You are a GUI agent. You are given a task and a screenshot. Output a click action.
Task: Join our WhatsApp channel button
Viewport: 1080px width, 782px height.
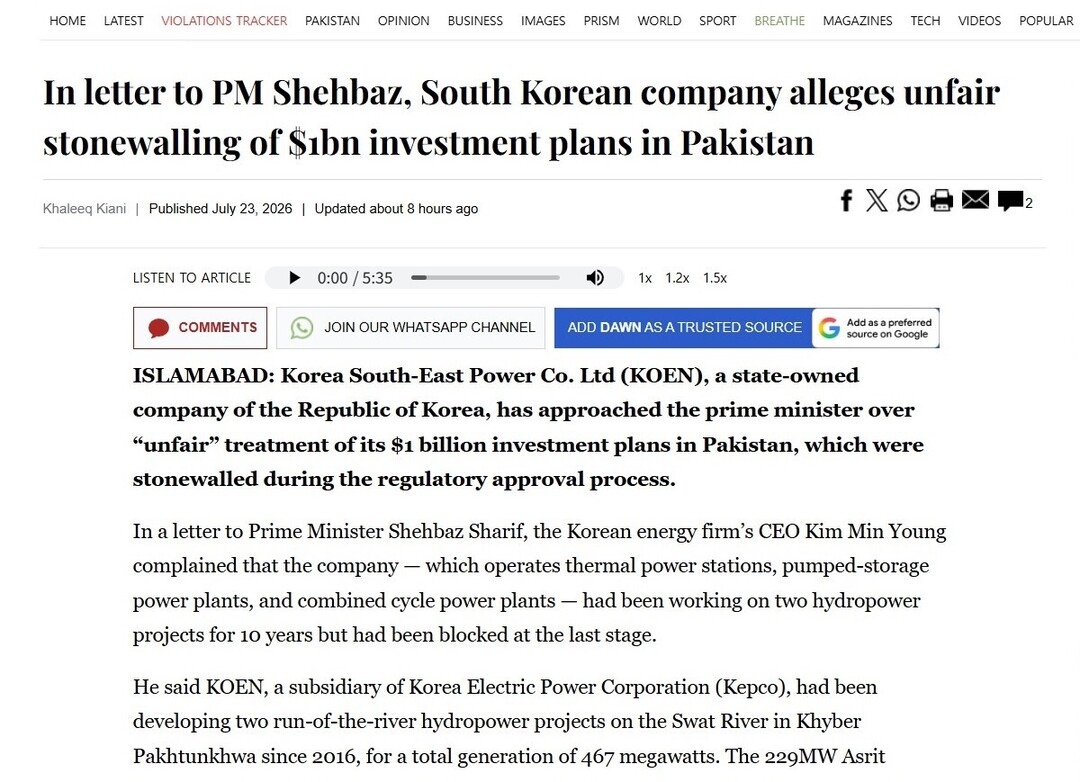411,327
